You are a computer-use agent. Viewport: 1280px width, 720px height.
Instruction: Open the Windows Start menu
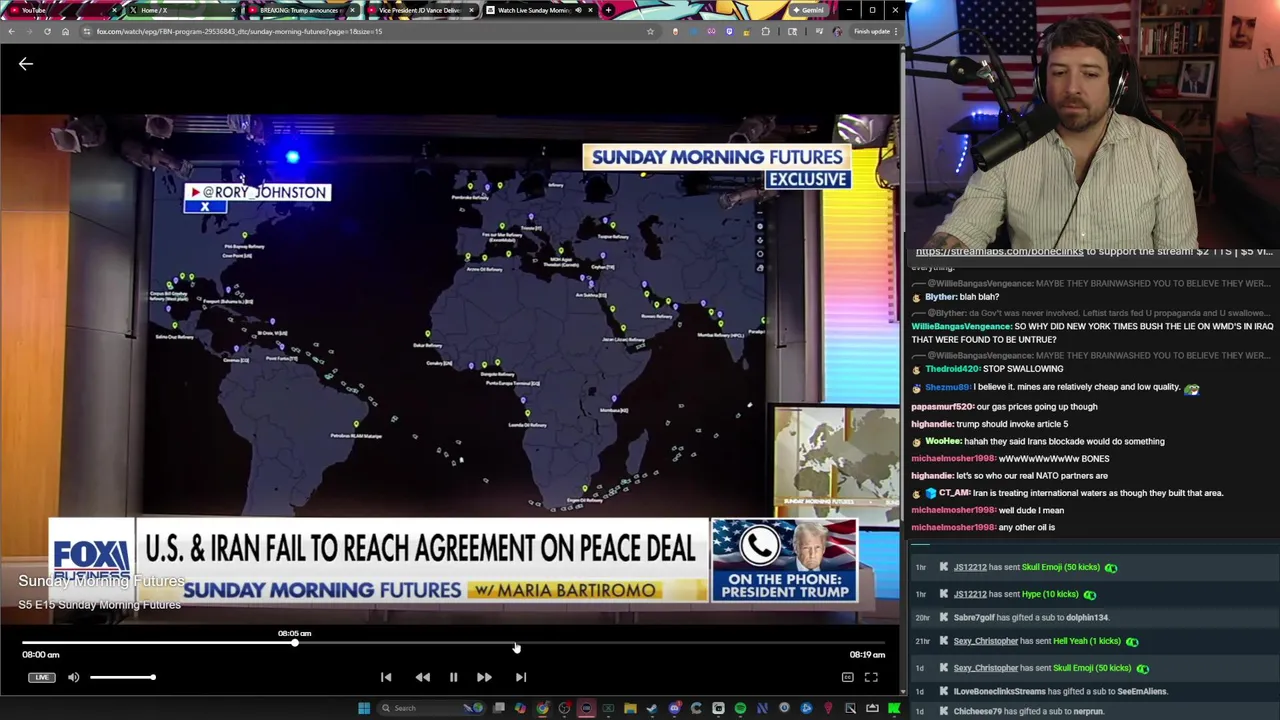pos(365,708)
